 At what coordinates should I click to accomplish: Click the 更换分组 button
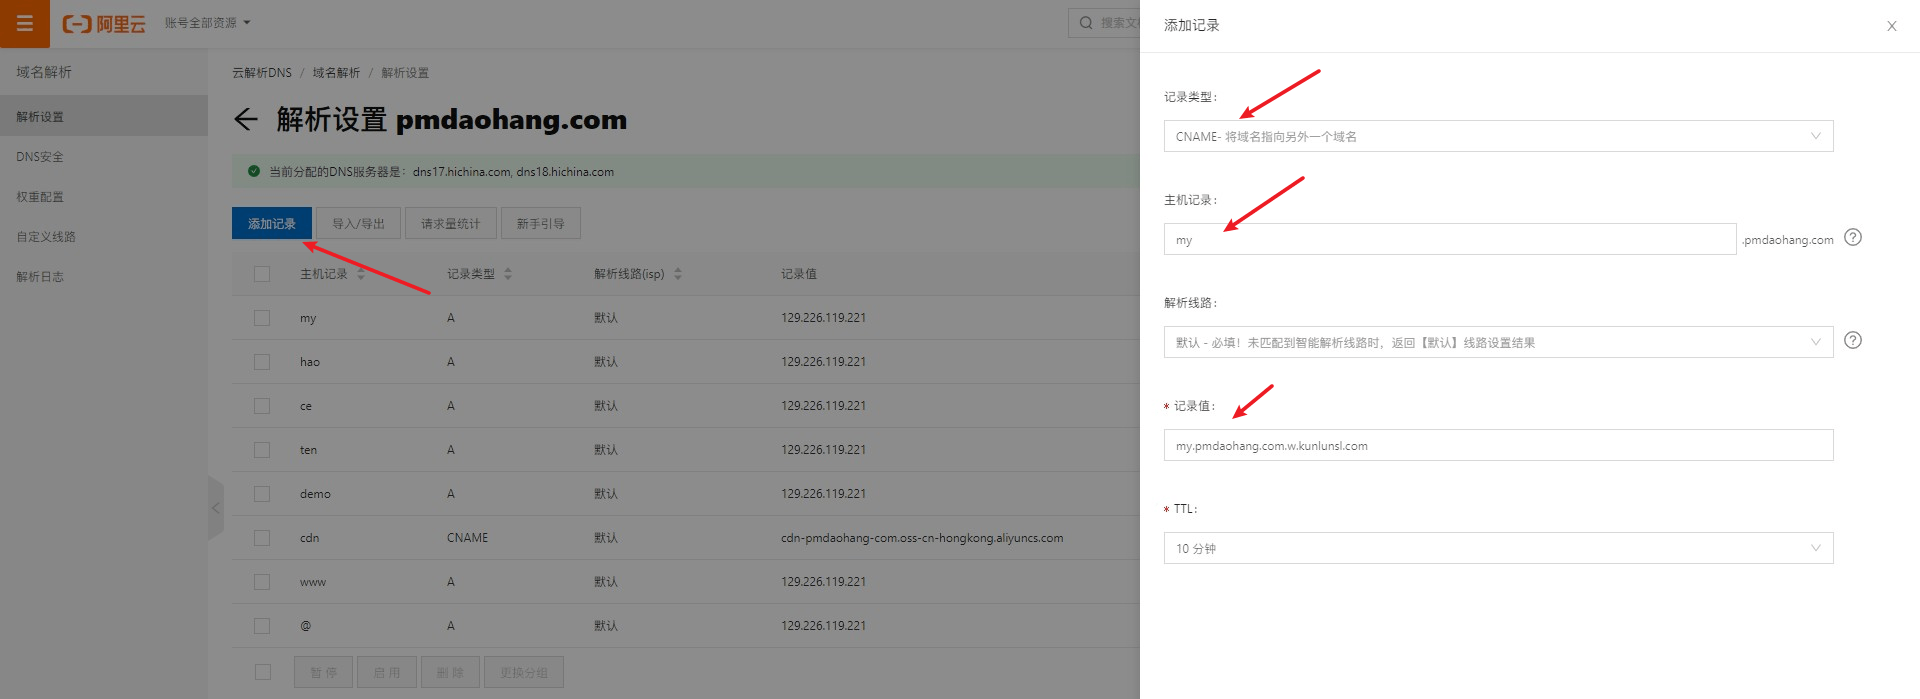click(524, 672)
